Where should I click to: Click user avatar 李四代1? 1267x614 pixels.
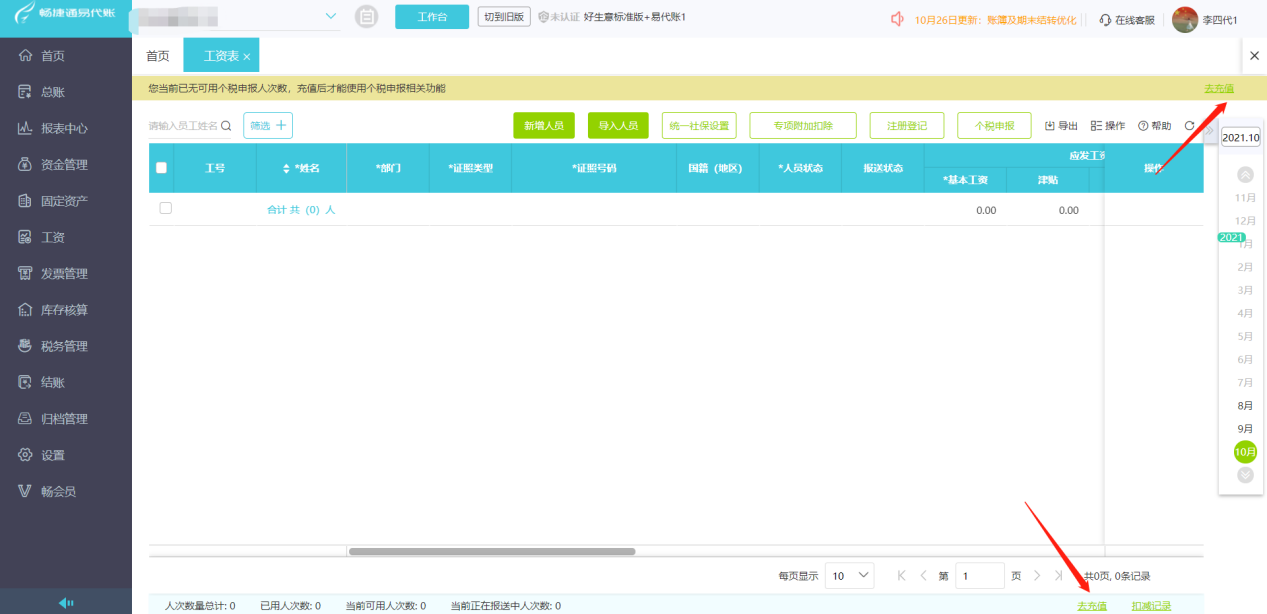pyautogui.click(x=1185, y=19)
